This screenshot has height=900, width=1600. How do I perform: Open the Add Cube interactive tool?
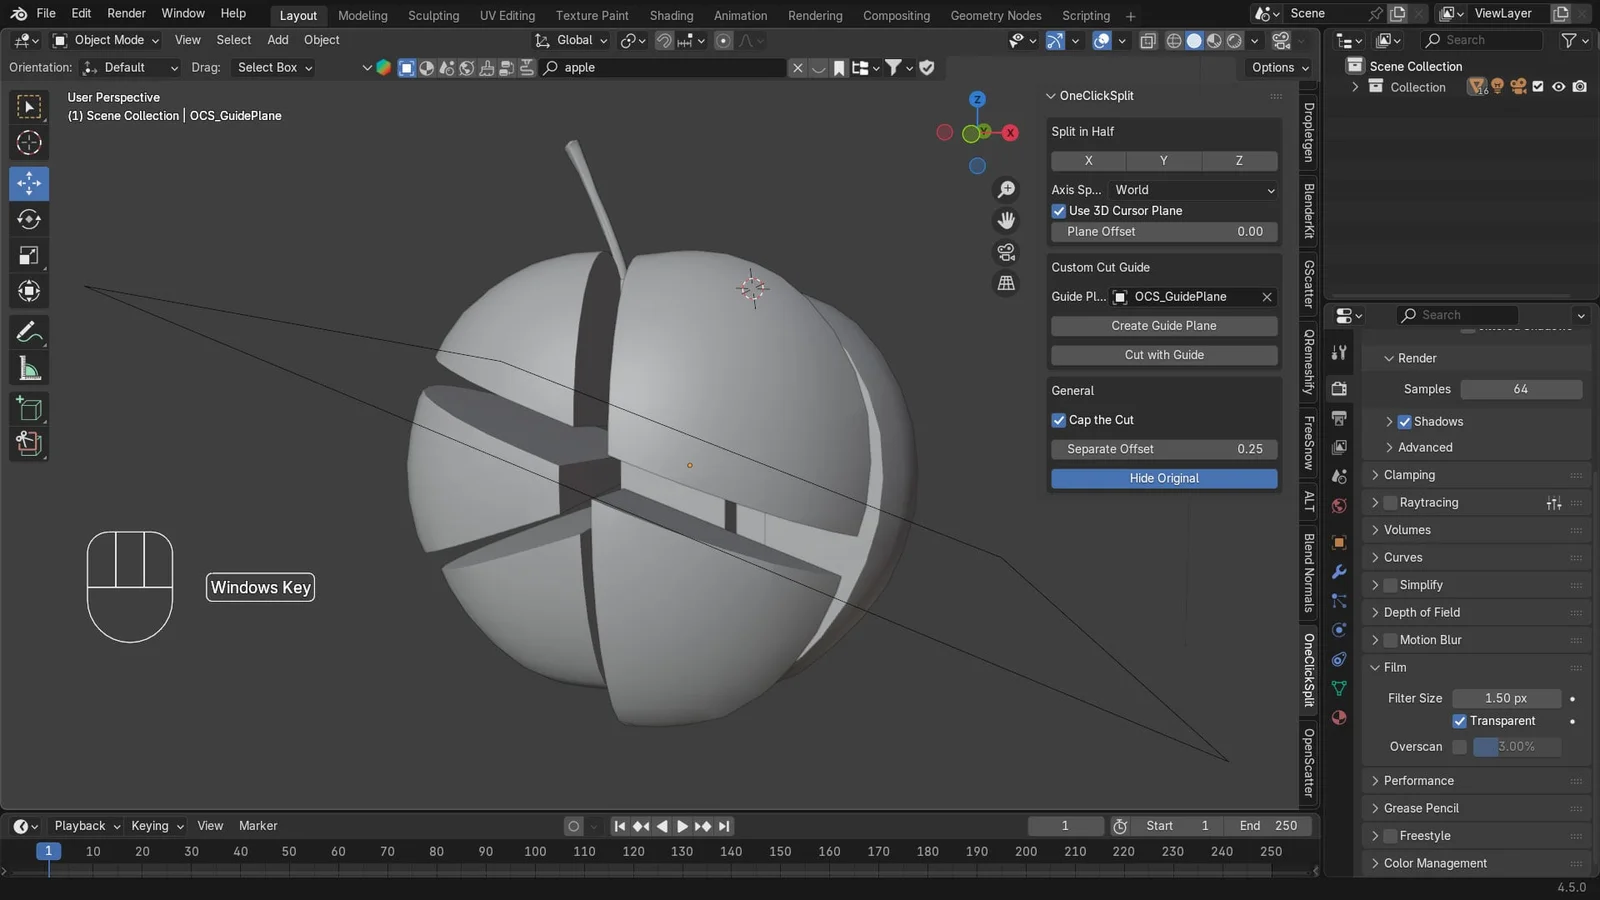click(x=29, y=408)
